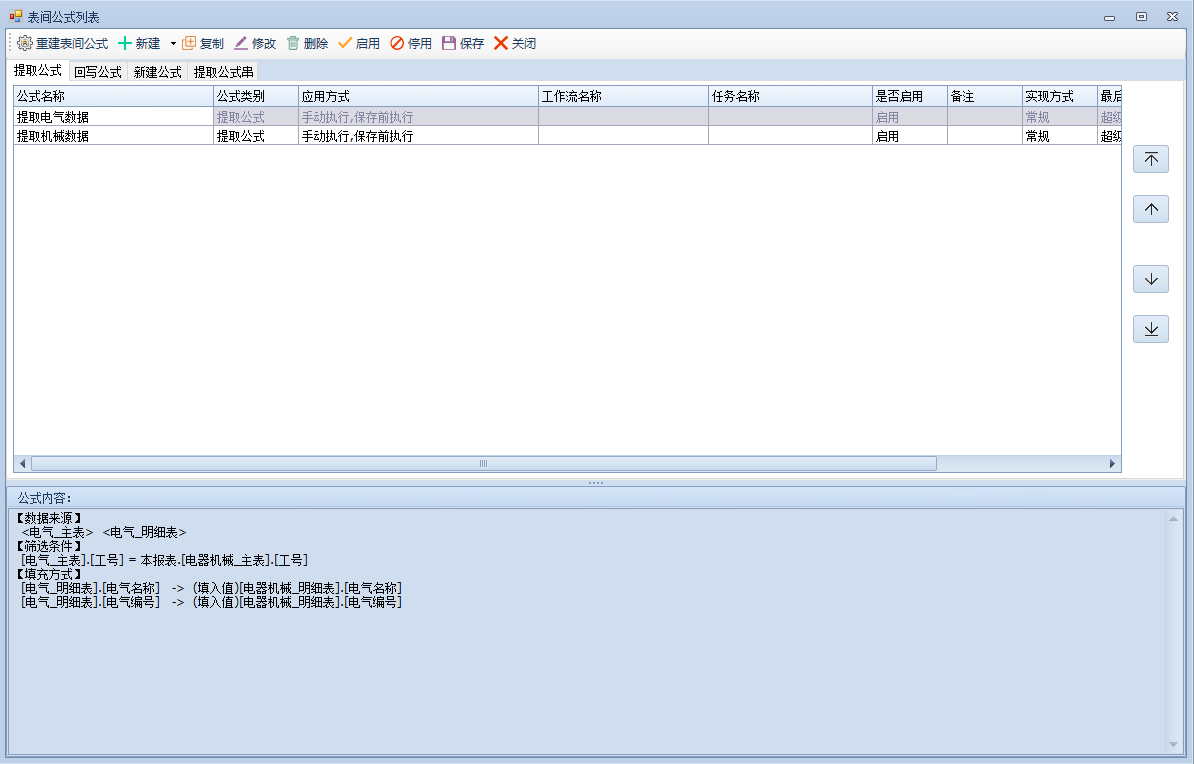Click the 复制 copy icon

[189, 44]
